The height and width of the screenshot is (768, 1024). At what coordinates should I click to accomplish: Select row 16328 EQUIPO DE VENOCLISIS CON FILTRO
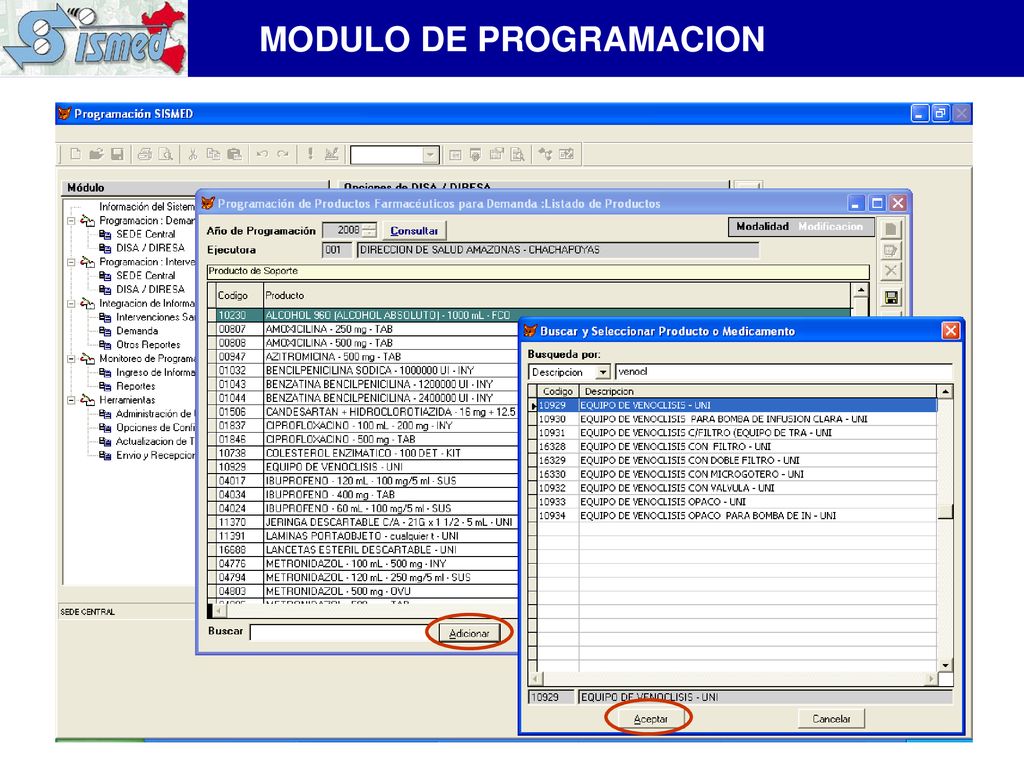tap(737, 447)
